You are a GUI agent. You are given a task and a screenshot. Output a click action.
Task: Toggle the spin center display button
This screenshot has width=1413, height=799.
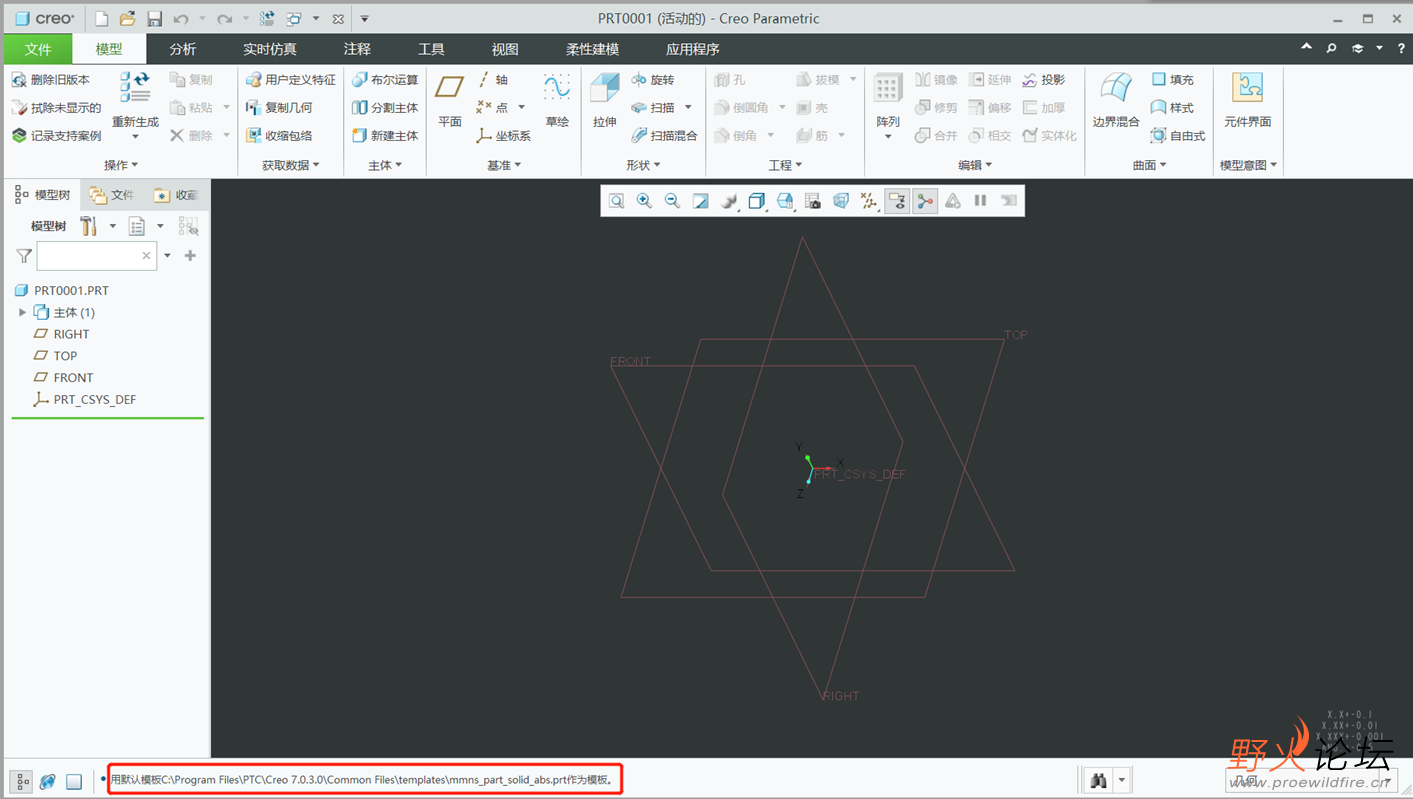click(925, 201)
